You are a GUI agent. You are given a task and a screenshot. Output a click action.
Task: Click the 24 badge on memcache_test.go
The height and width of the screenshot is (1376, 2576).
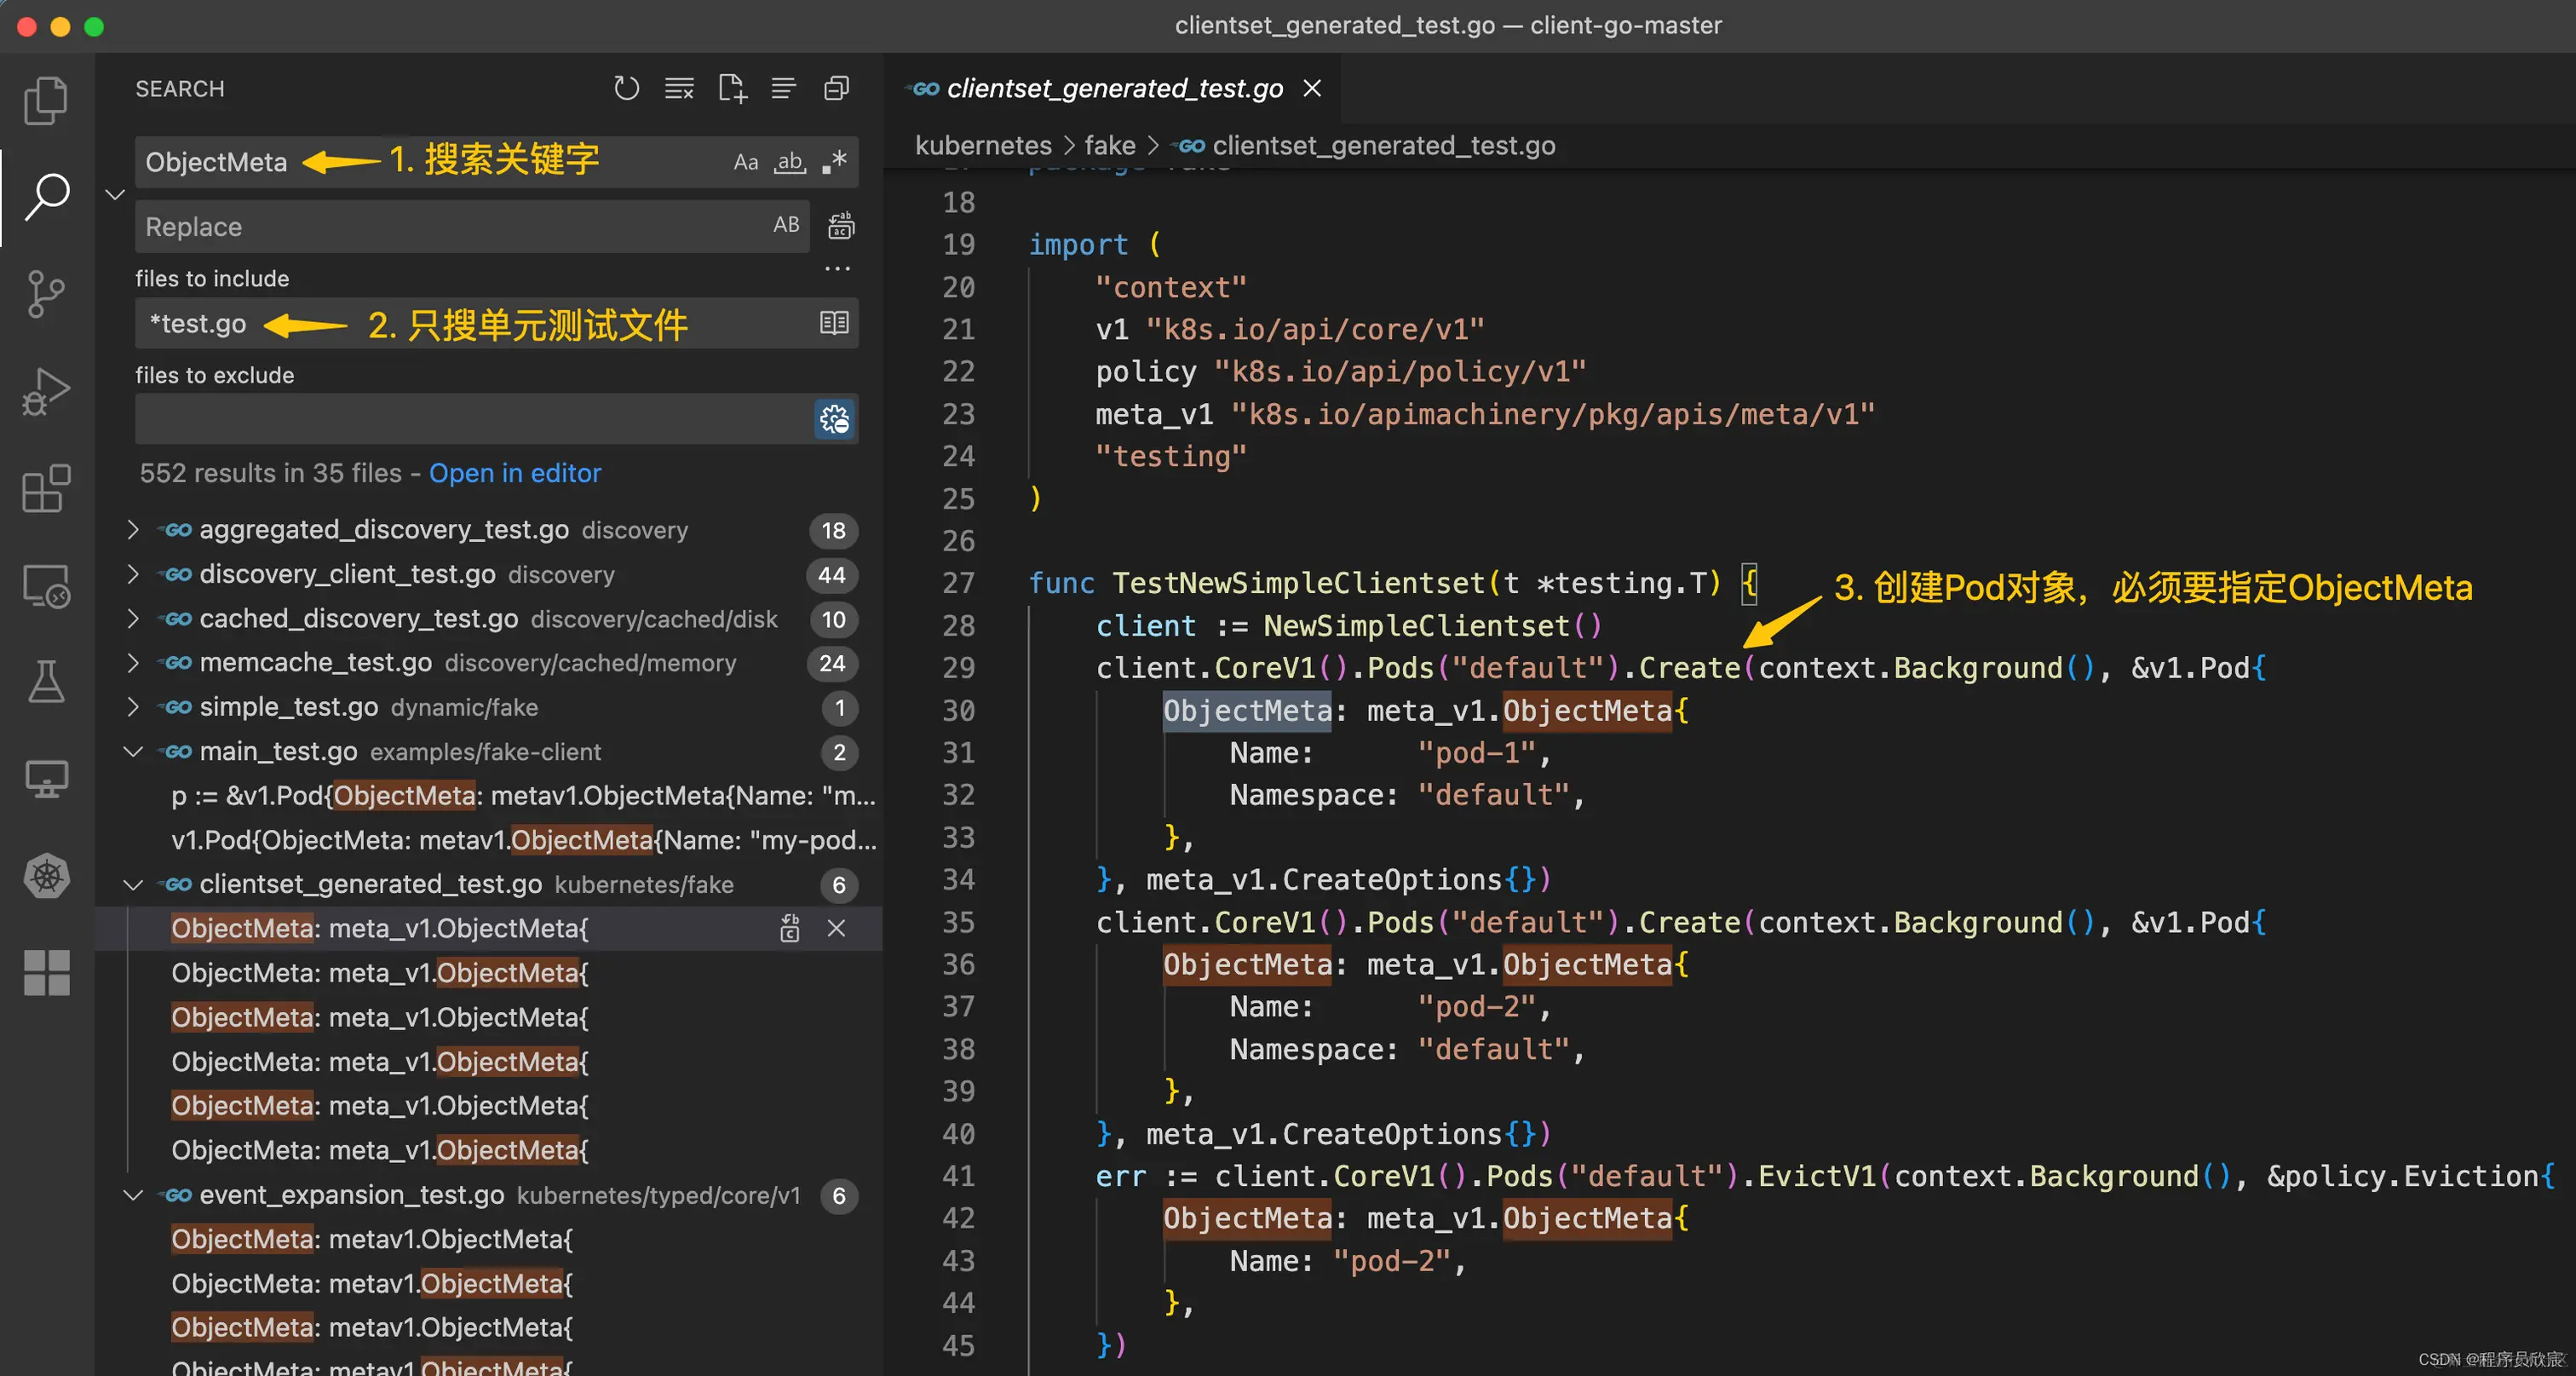click(832, 664)
